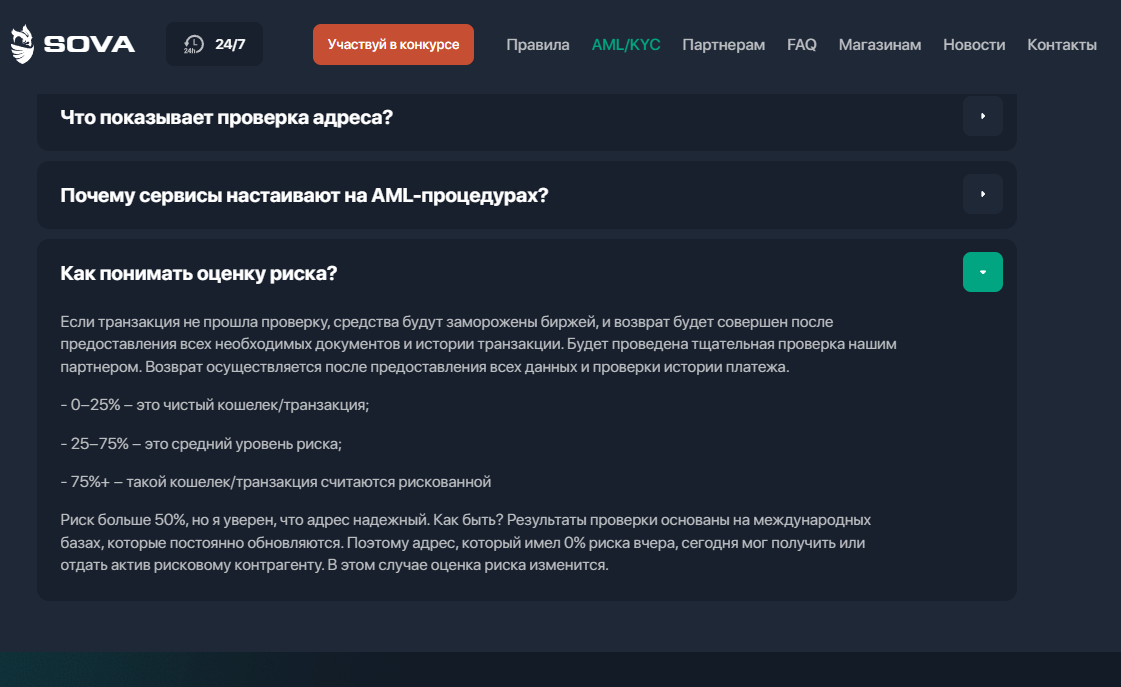Expand the AML-процедурах question arrow
The width and height of the screenshot is (1121, 687).
tap(983, 194)
